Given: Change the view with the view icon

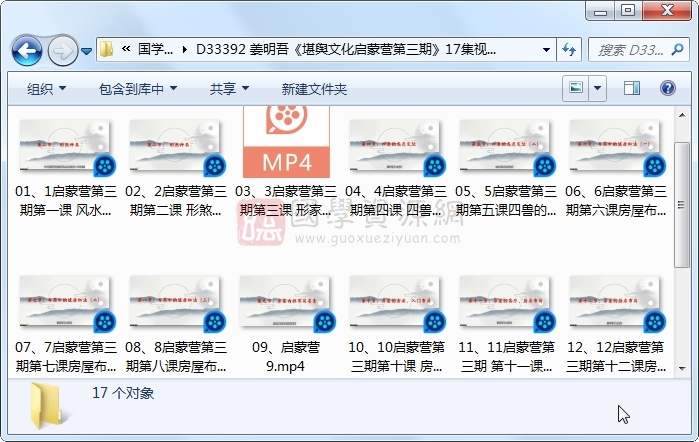Looking at the screenshot, I should pos(576,88).
